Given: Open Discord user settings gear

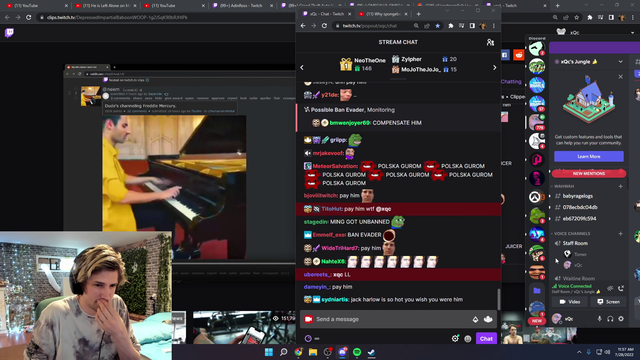Looking at the screenshot, I should pyautogui.click(x=621, y=319).
